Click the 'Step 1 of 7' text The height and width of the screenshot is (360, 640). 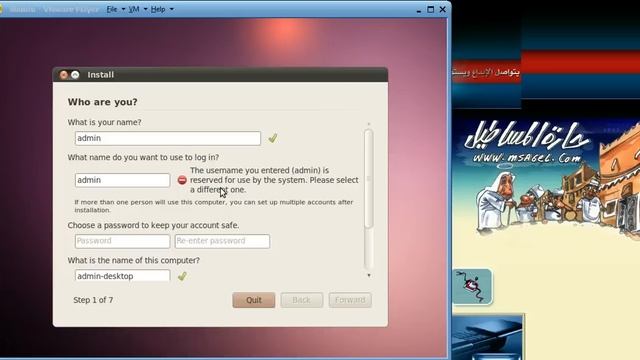click(x=93, y=300)
